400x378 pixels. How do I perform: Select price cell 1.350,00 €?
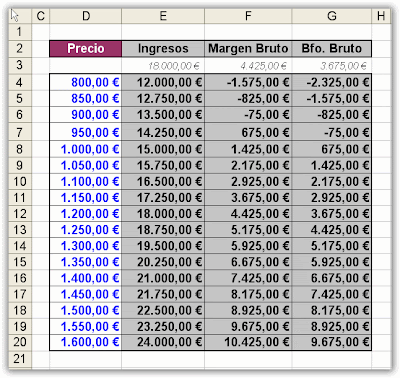86,262
